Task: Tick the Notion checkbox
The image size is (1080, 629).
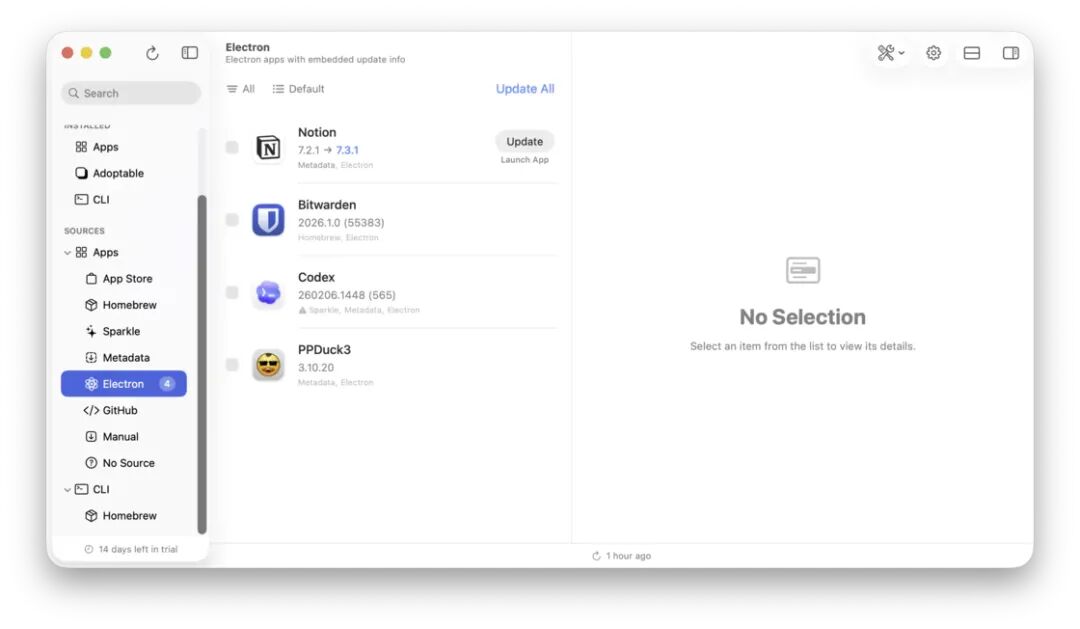Action: (232, 147)
